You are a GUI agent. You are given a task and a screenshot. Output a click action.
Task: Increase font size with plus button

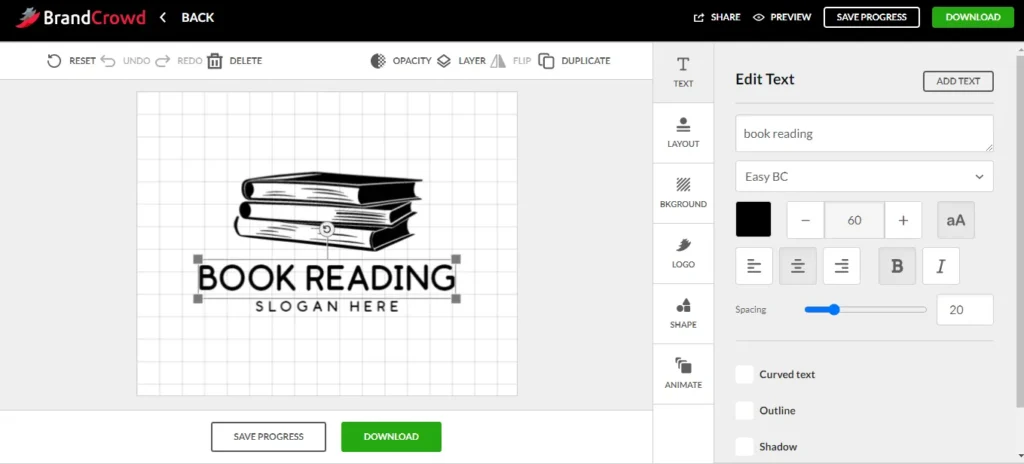click(x=903, y=220)
